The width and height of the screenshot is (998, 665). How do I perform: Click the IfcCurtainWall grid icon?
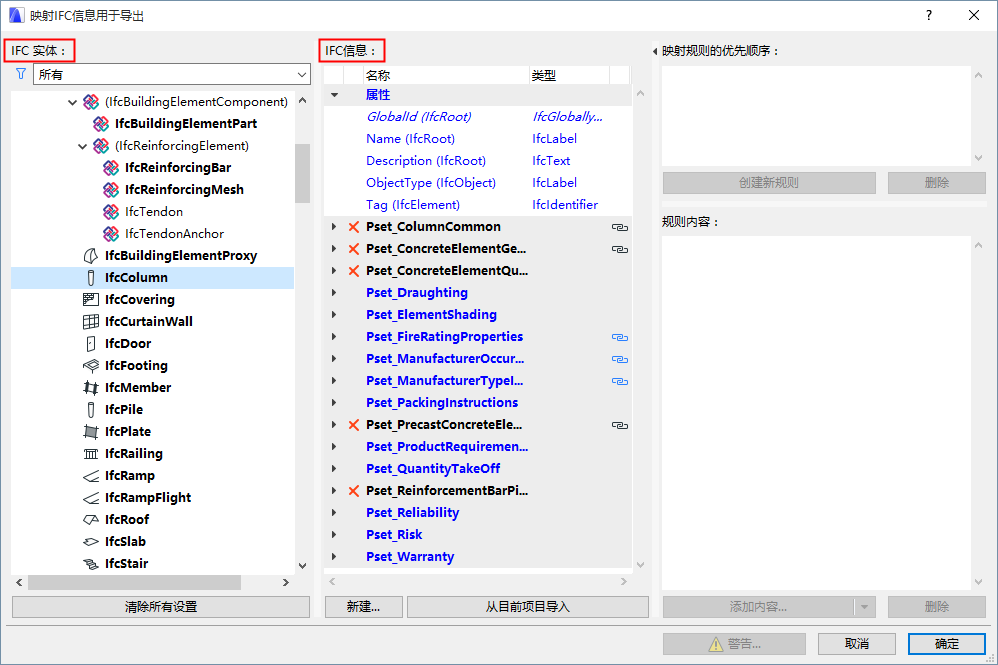coord(91,321)
